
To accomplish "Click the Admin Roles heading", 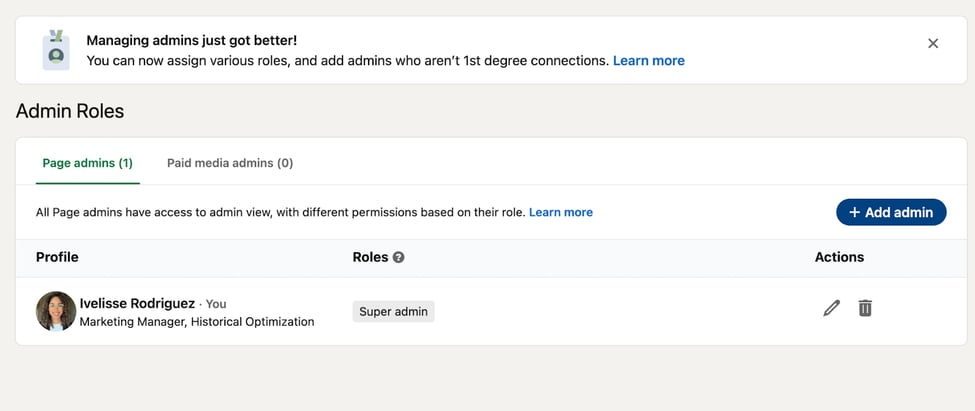I will [x=70, y=111].
